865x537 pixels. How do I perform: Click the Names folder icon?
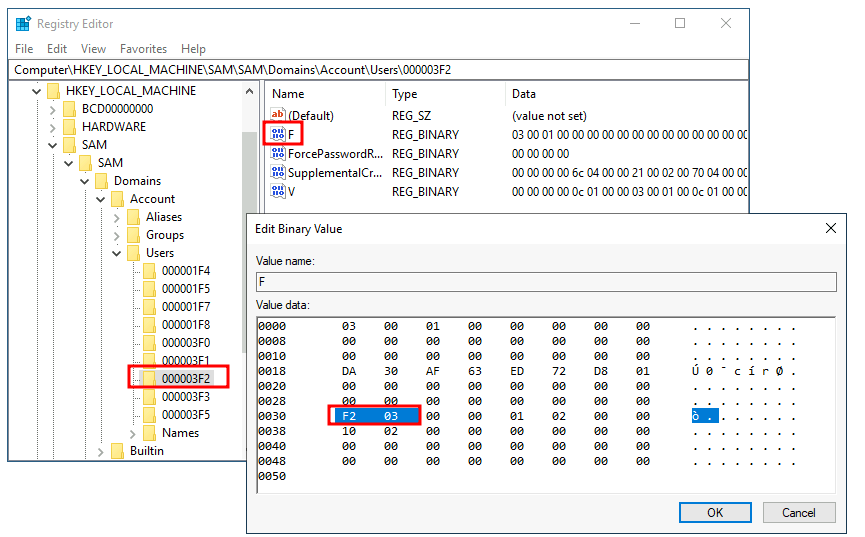pos(149,433)
